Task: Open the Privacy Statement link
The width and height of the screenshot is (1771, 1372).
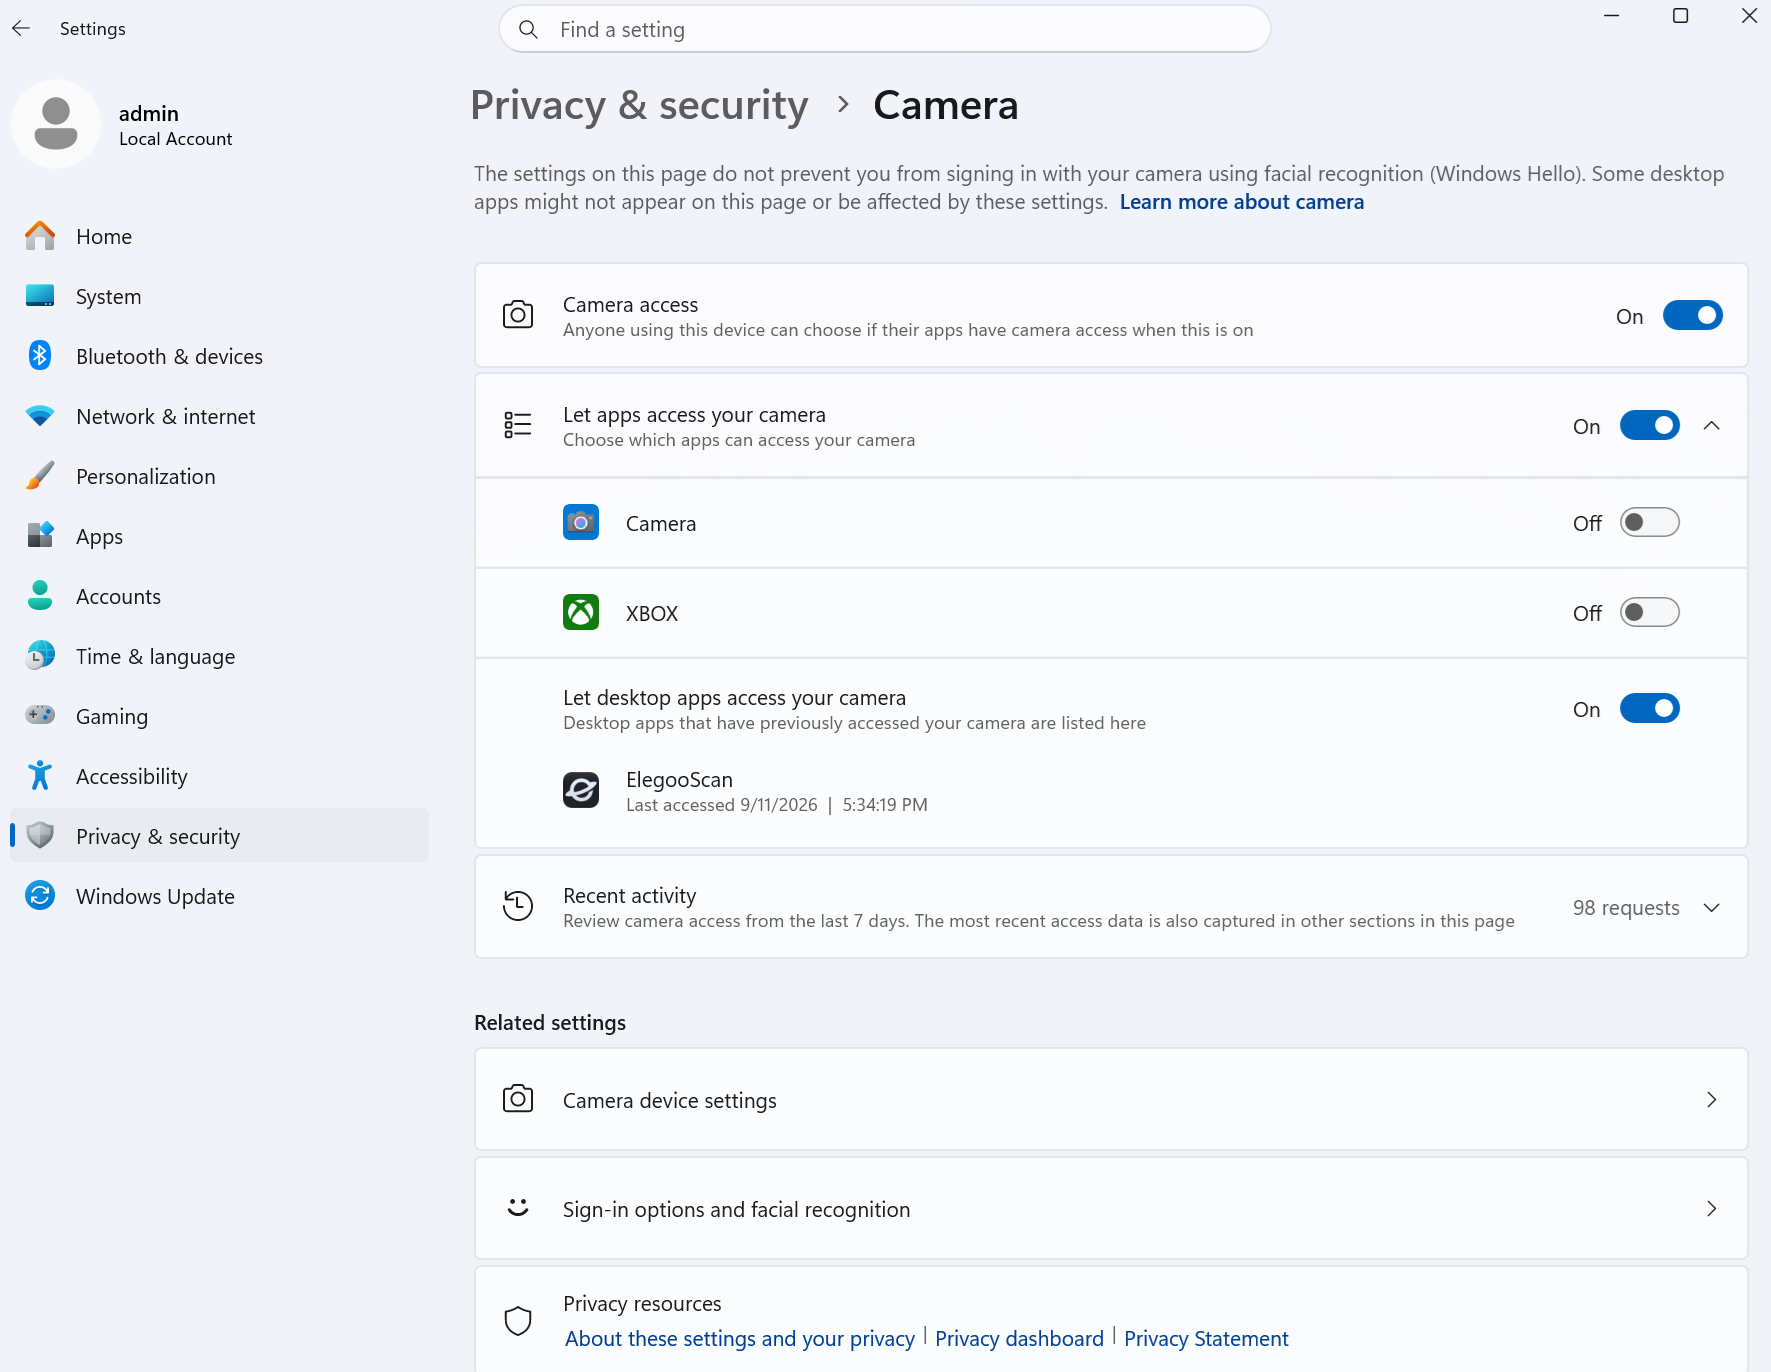Action: 1206,1339
